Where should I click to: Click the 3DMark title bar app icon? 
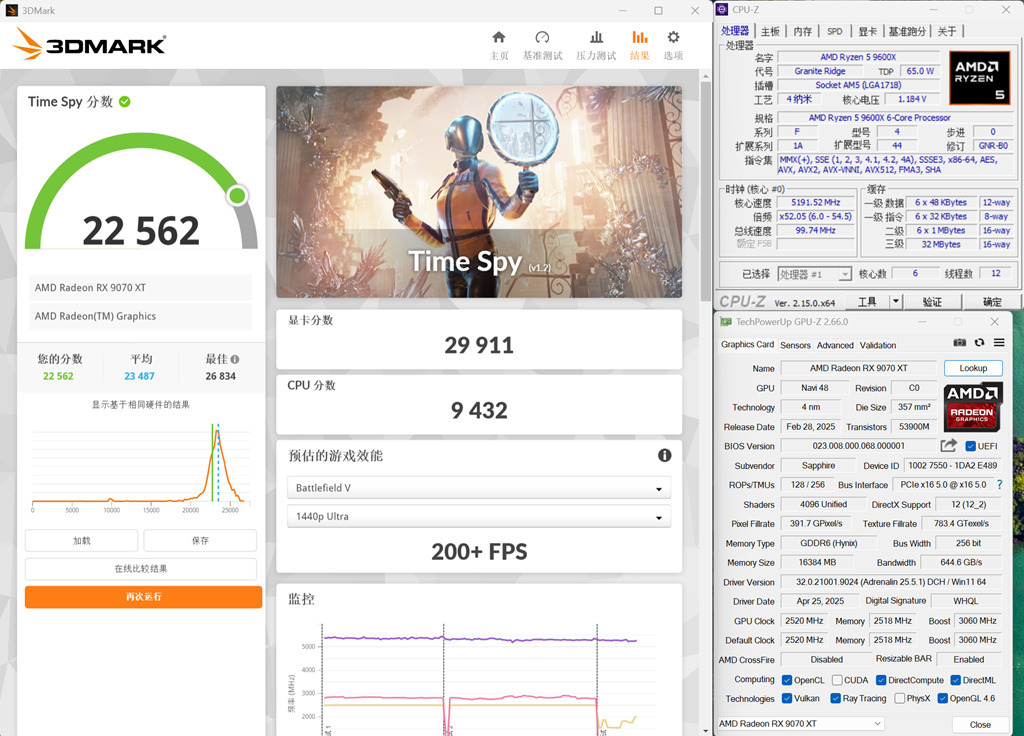12,10
